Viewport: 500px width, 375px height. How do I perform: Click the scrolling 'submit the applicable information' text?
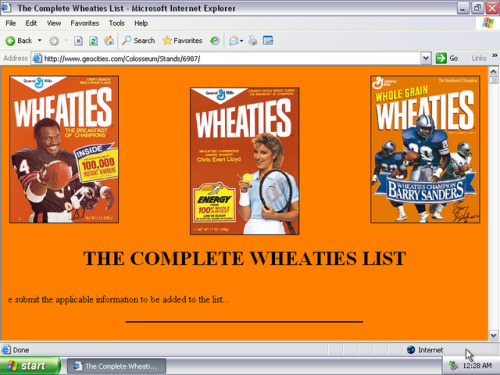click(119, 299)
